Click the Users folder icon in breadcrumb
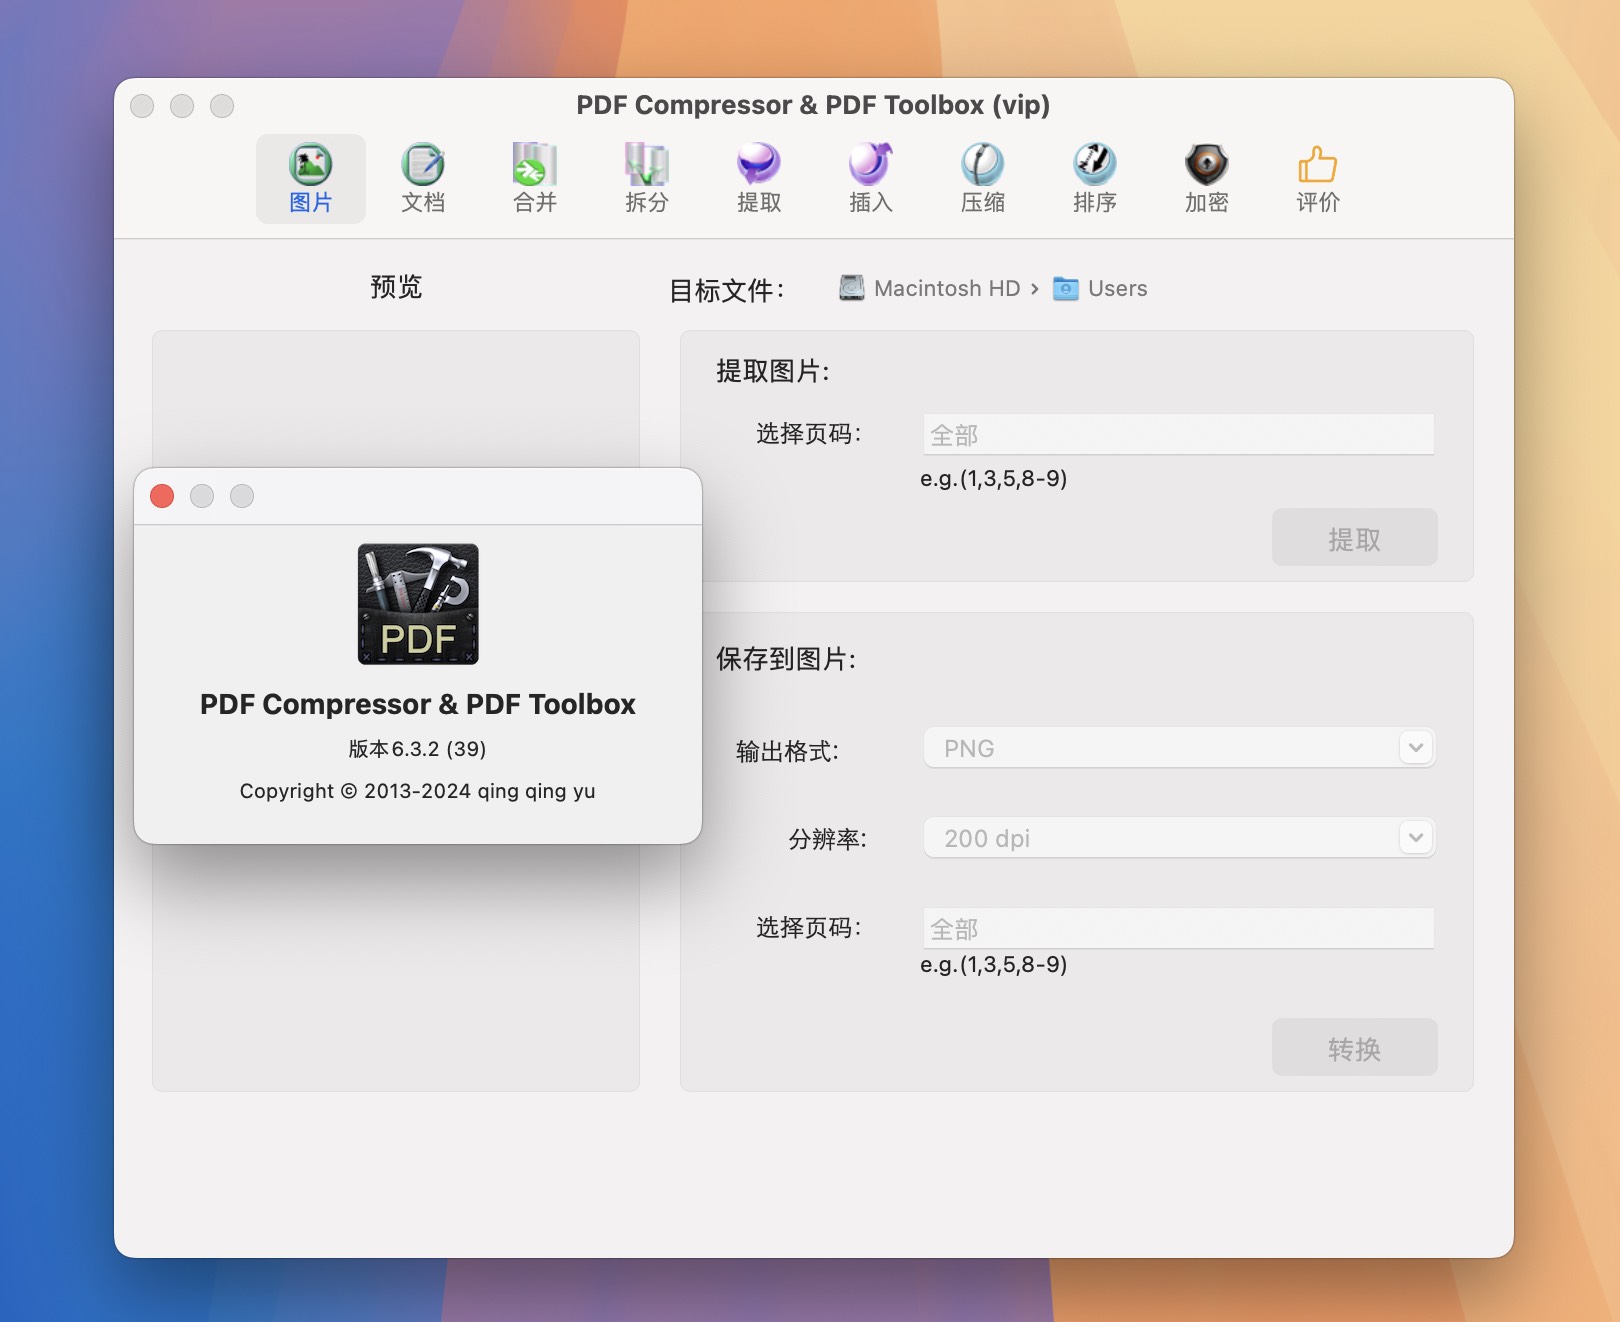The height and width of the screenshot is (1322, 1620). [x=1066, y=288]
